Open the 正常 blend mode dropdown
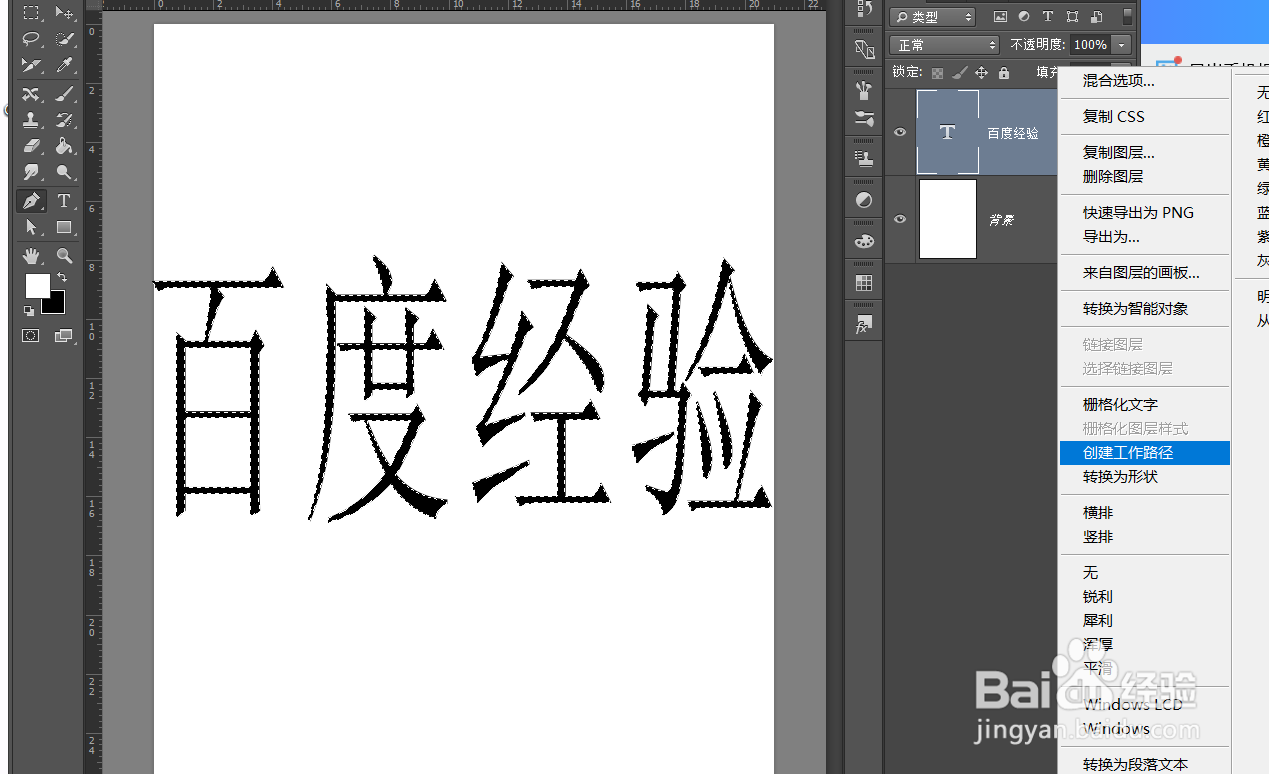Screen dimensions: 1269x774 click(944, 45)
